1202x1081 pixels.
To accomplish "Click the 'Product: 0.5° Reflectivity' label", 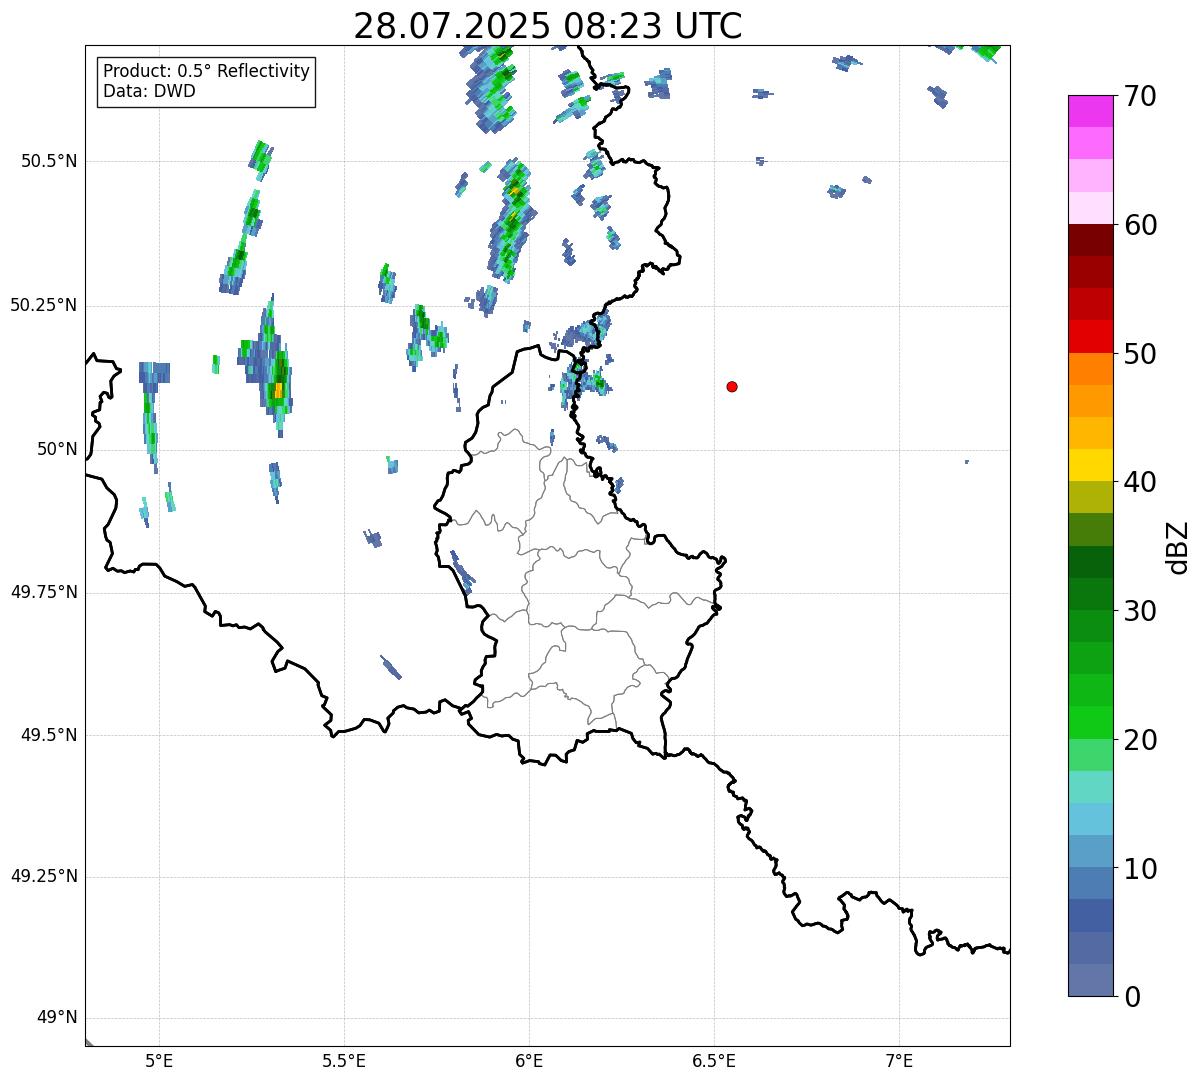I will pyautogui.click(x=206, y=71).
